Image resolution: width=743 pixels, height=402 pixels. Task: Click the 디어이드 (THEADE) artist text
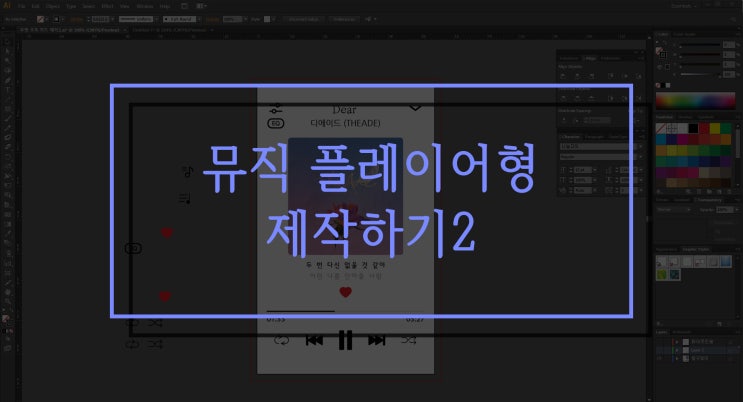point(345,123)
